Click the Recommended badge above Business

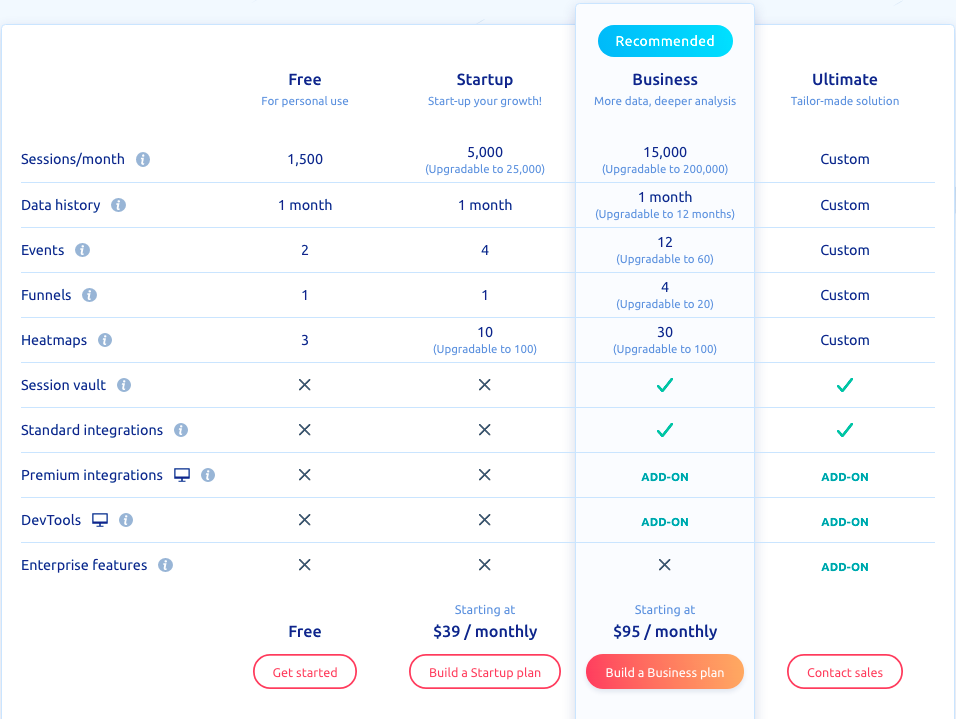click(665, 41)
